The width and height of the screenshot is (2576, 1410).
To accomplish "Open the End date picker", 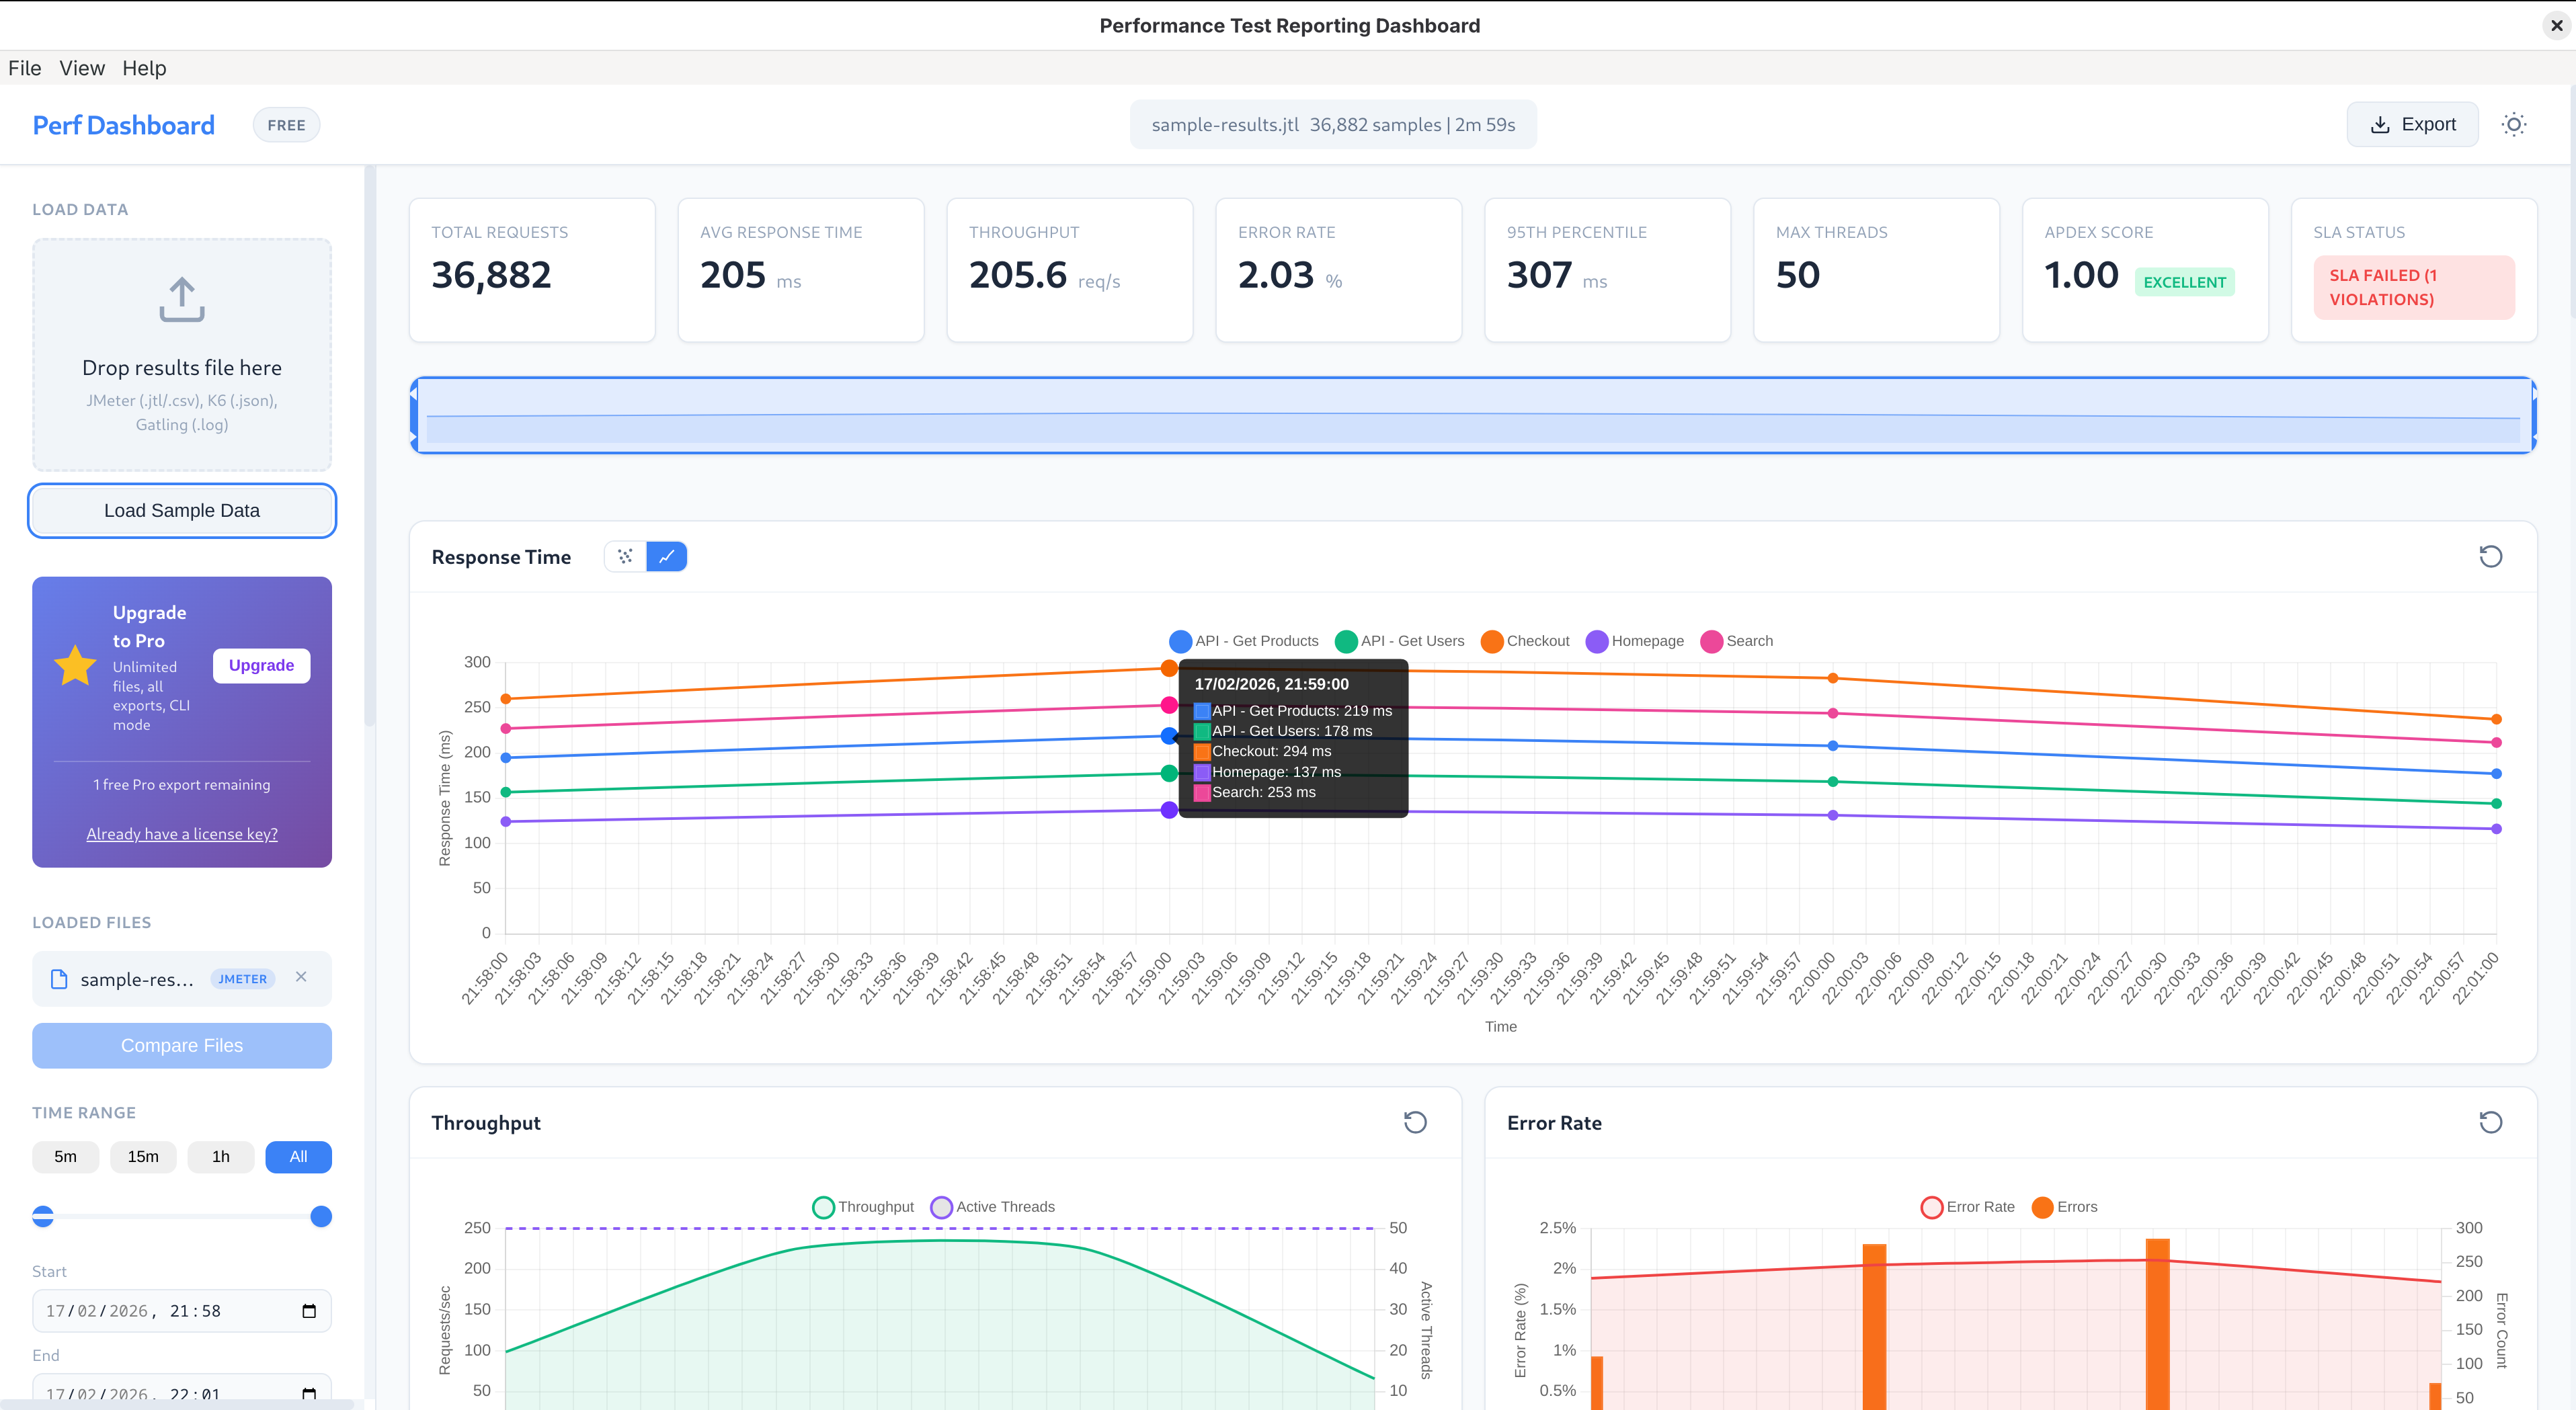I will coord(309,1393).
